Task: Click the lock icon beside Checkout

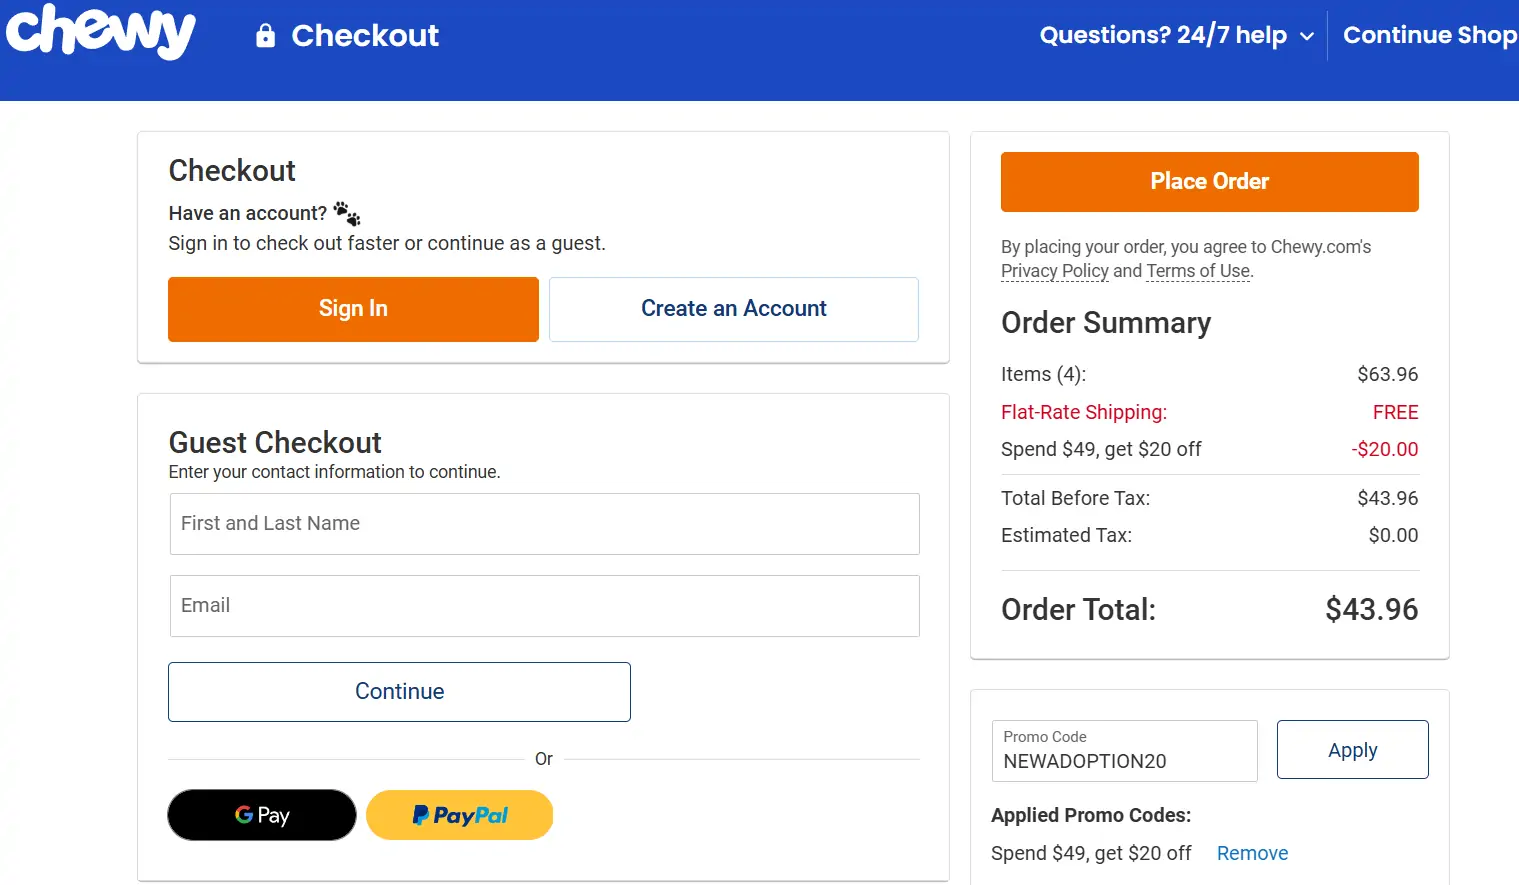Action: pos(263,35)
